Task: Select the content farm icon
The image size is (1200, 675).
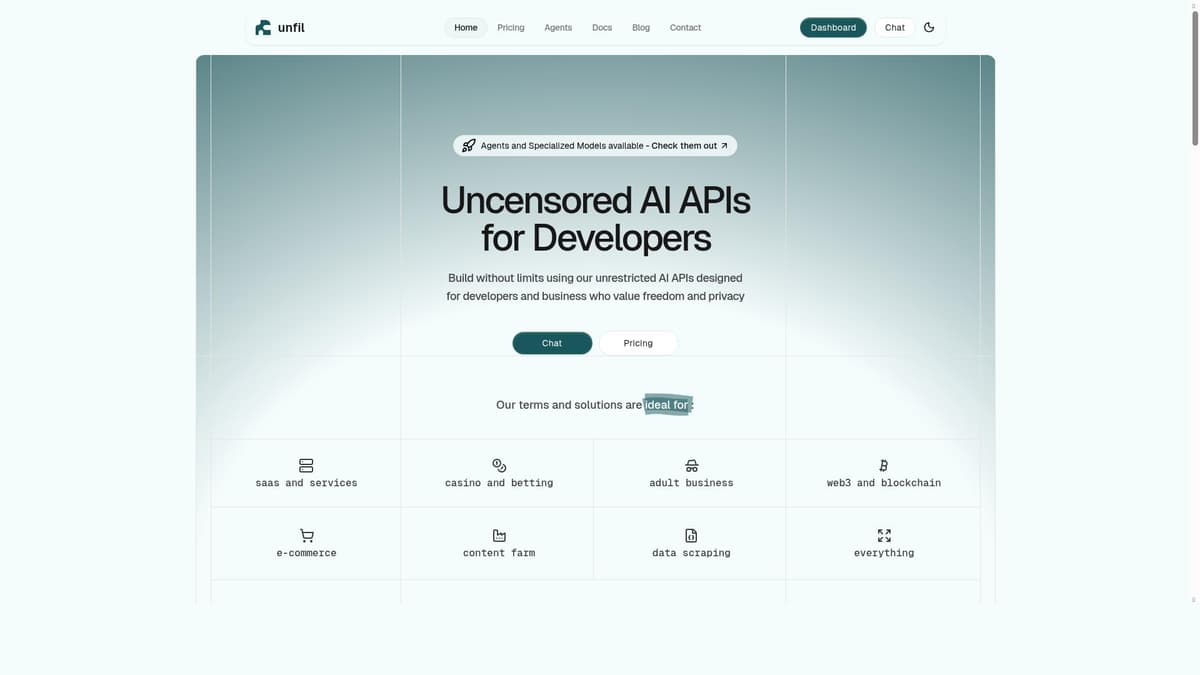Action: pos(499,536)
